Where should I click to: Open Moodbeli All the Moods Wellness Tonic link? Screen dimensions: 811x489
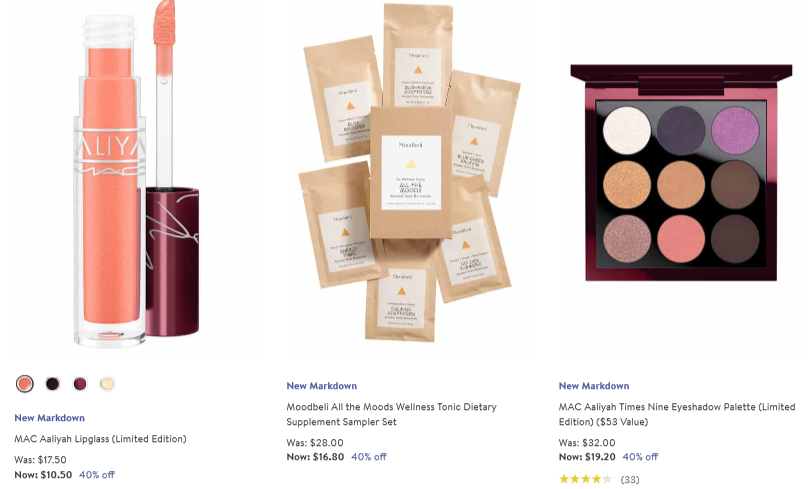tap(392, 414)
